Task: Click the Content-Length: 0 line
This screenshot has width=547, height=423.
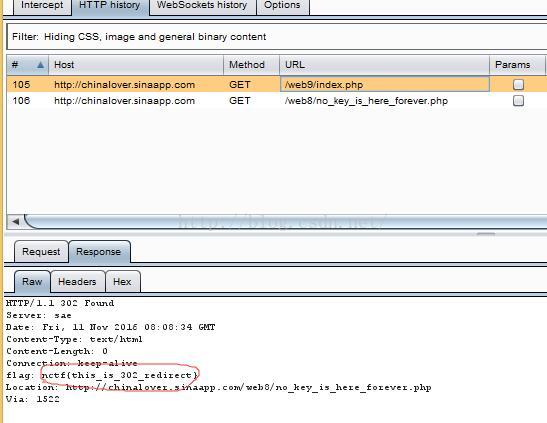Action: (57, 351)
